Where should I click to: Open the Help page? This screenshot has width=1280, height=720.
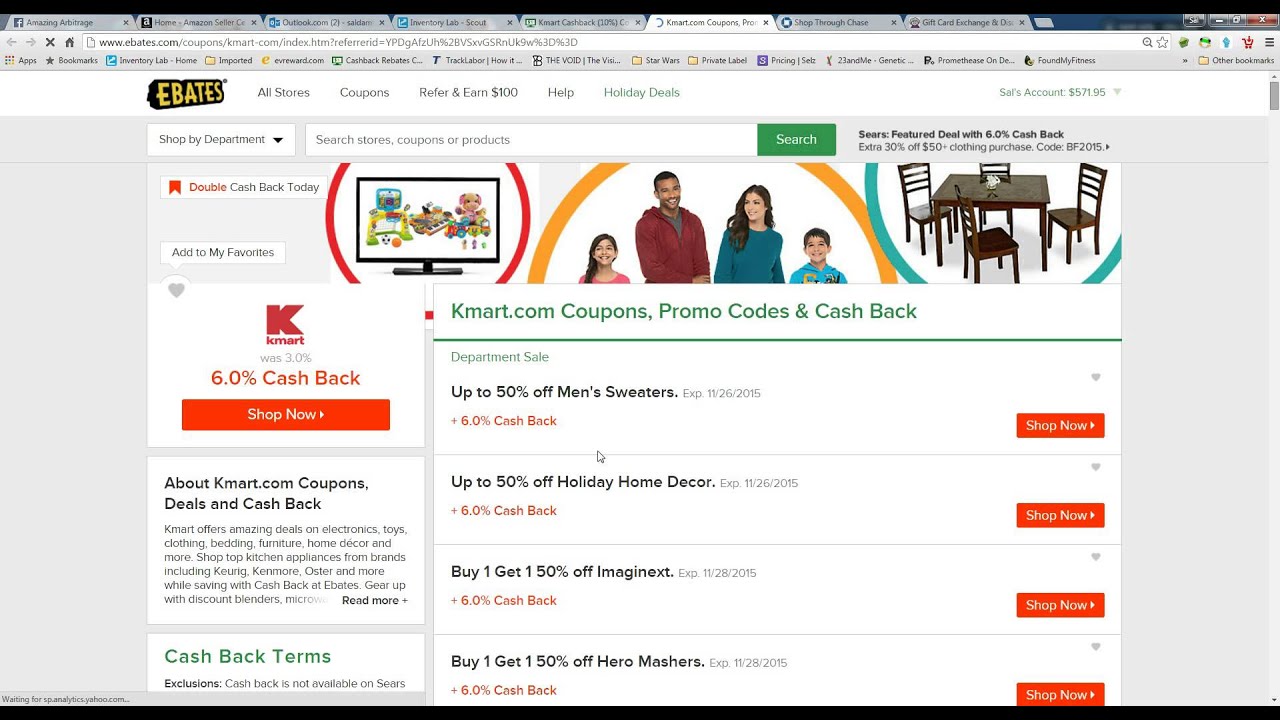(x=561, y=92)
